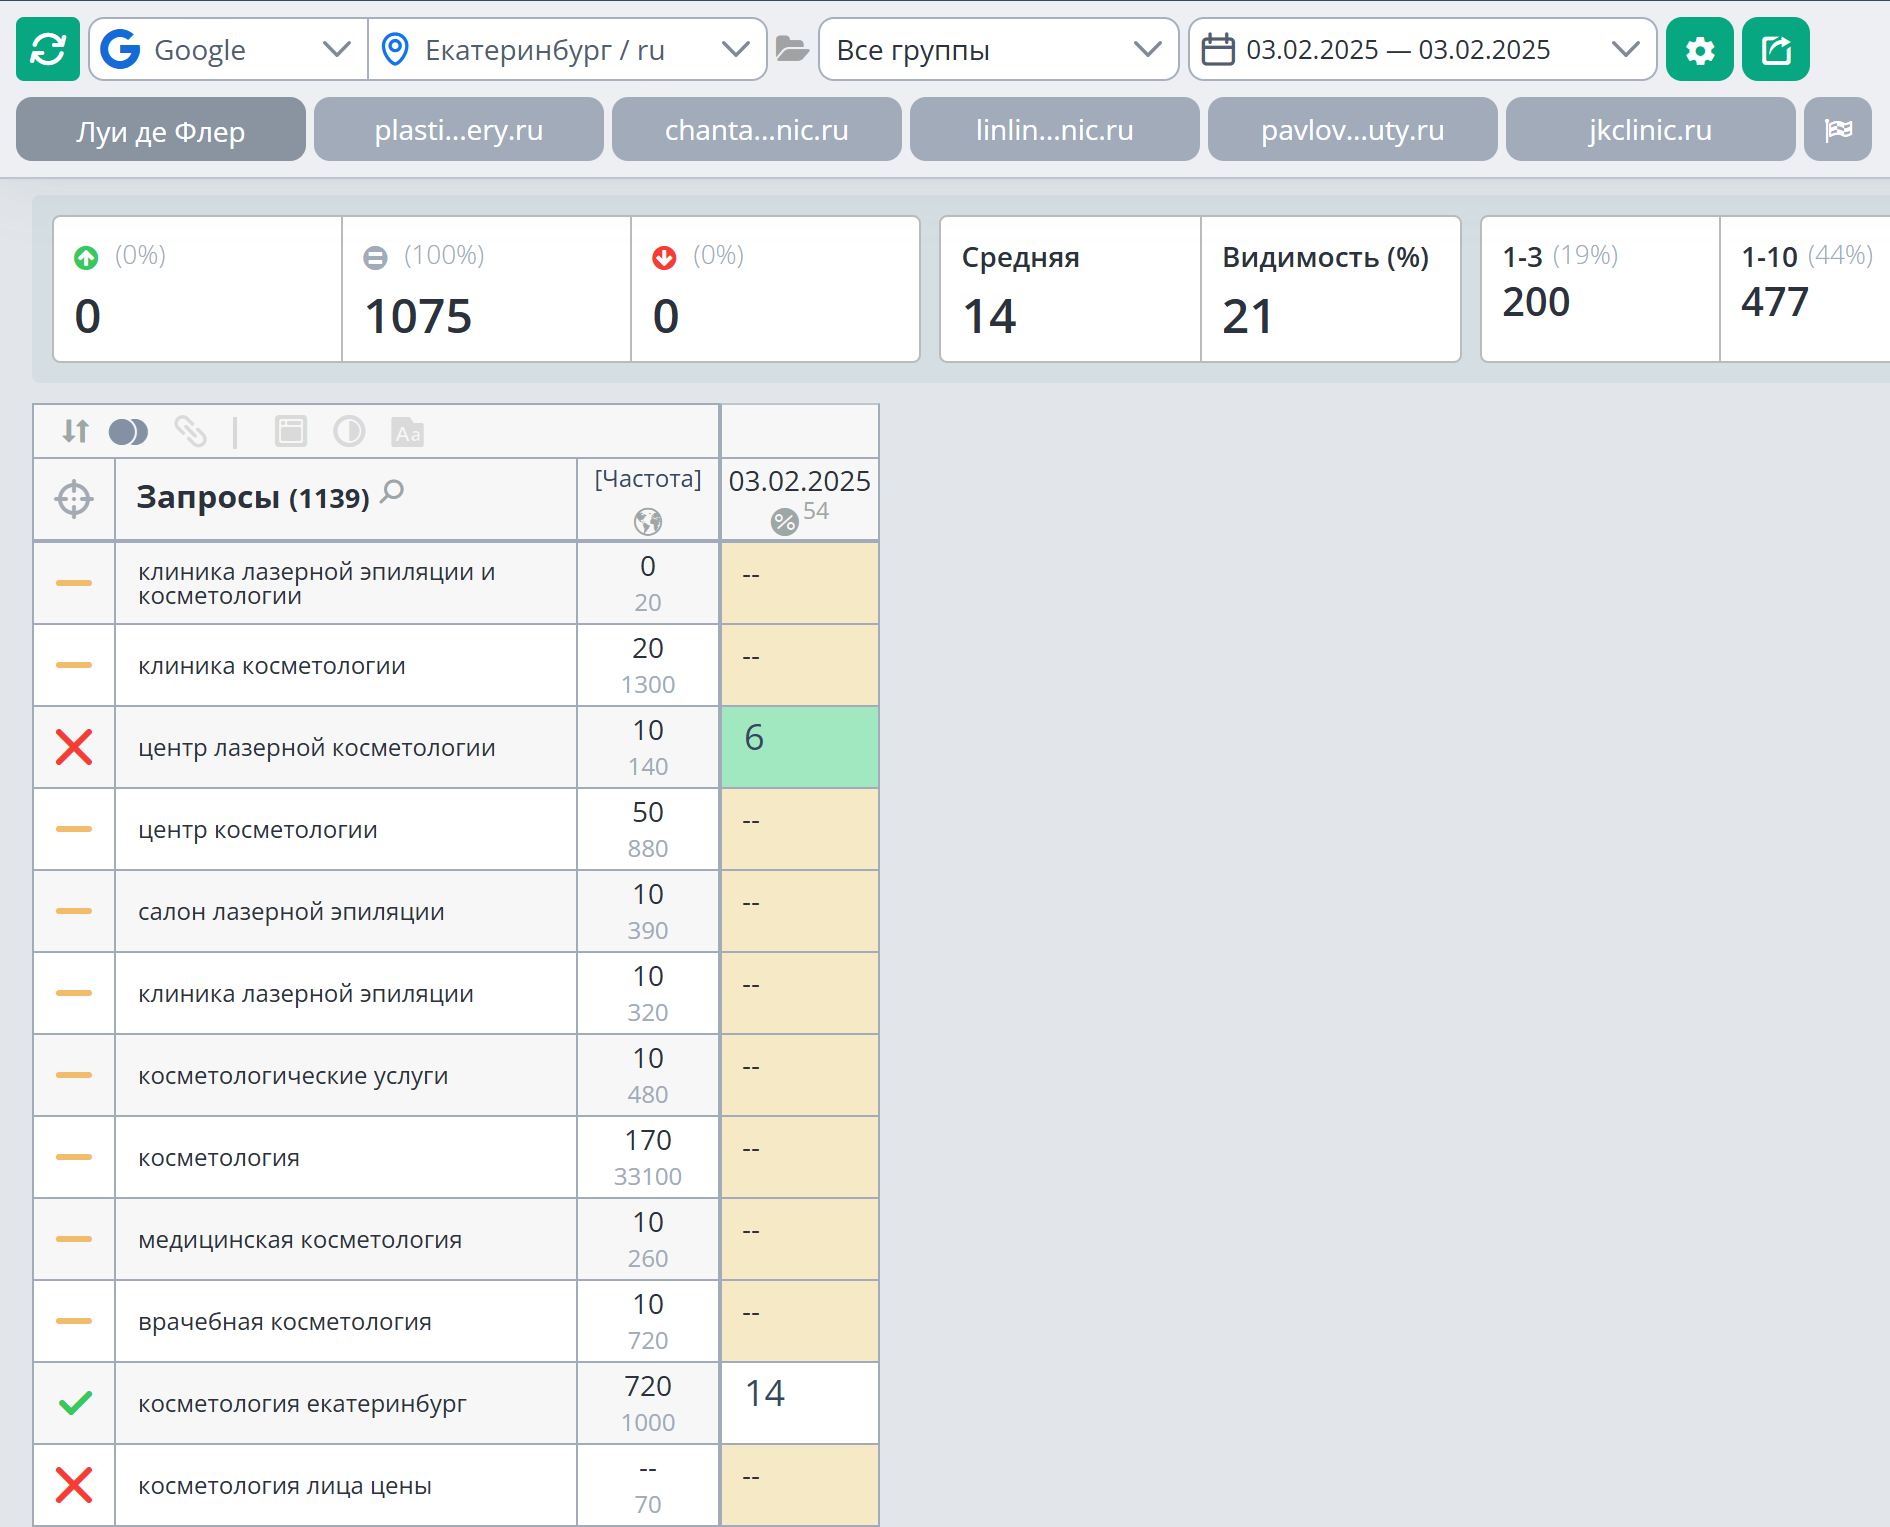Select the Луи де Флер tab
Viewport: 1890px width, 1527px height.
(x=161, y=130)
